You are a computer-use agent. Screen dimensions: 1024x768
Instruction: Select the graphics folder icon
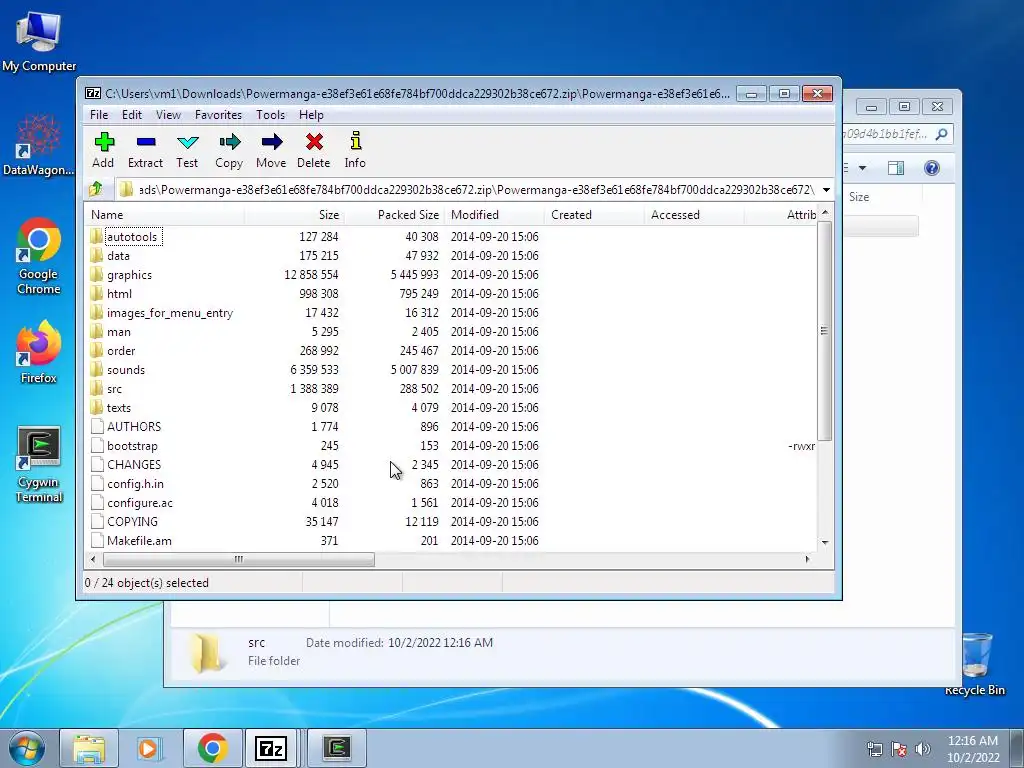[x=97, y=274]
